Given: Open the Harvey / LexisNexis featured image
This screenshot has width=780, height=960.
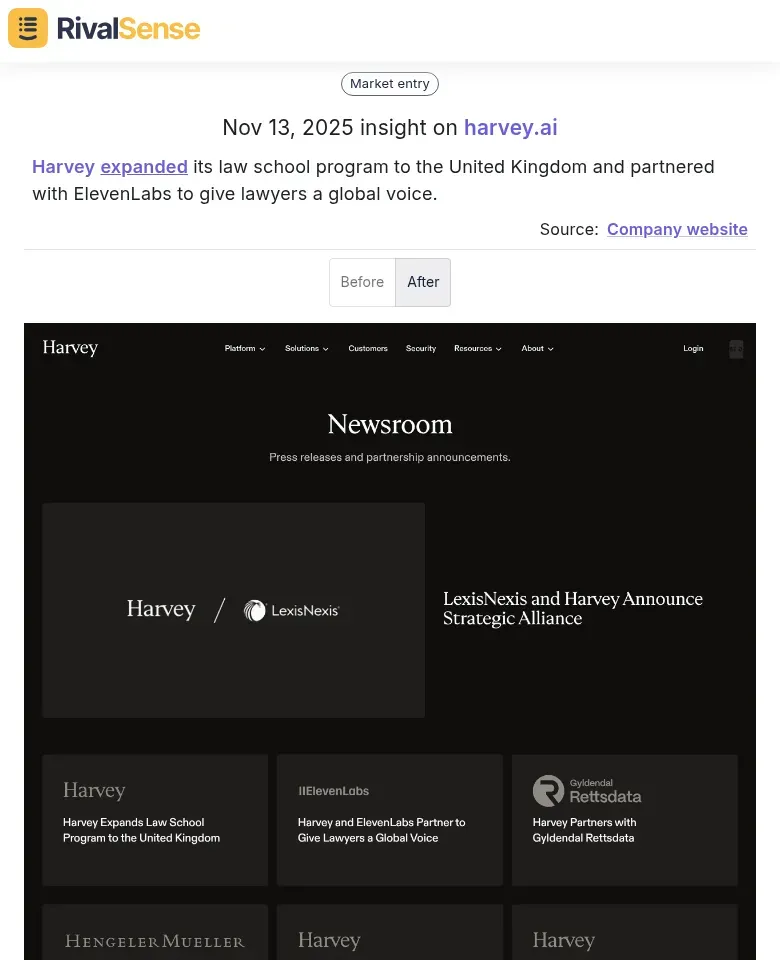Looking at the screenshot, I should (233, 610).
